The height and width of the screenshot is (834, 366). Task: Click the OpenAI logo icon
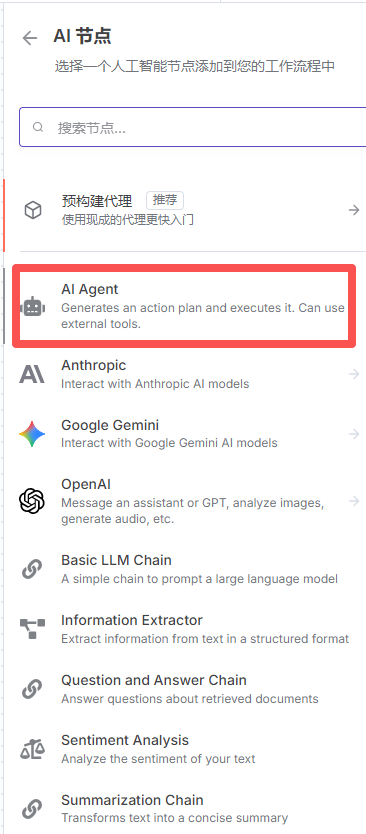[x=32, y=501]
